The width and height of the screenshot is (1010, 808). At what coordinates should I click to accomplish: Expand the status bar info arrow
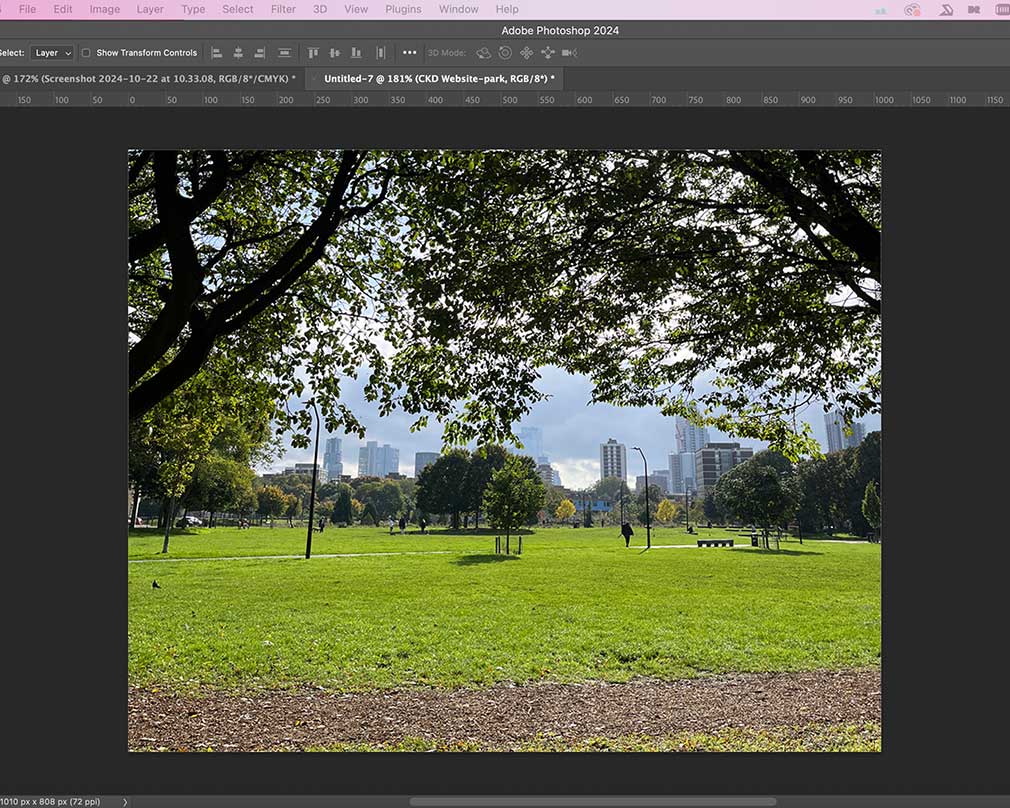125,802
